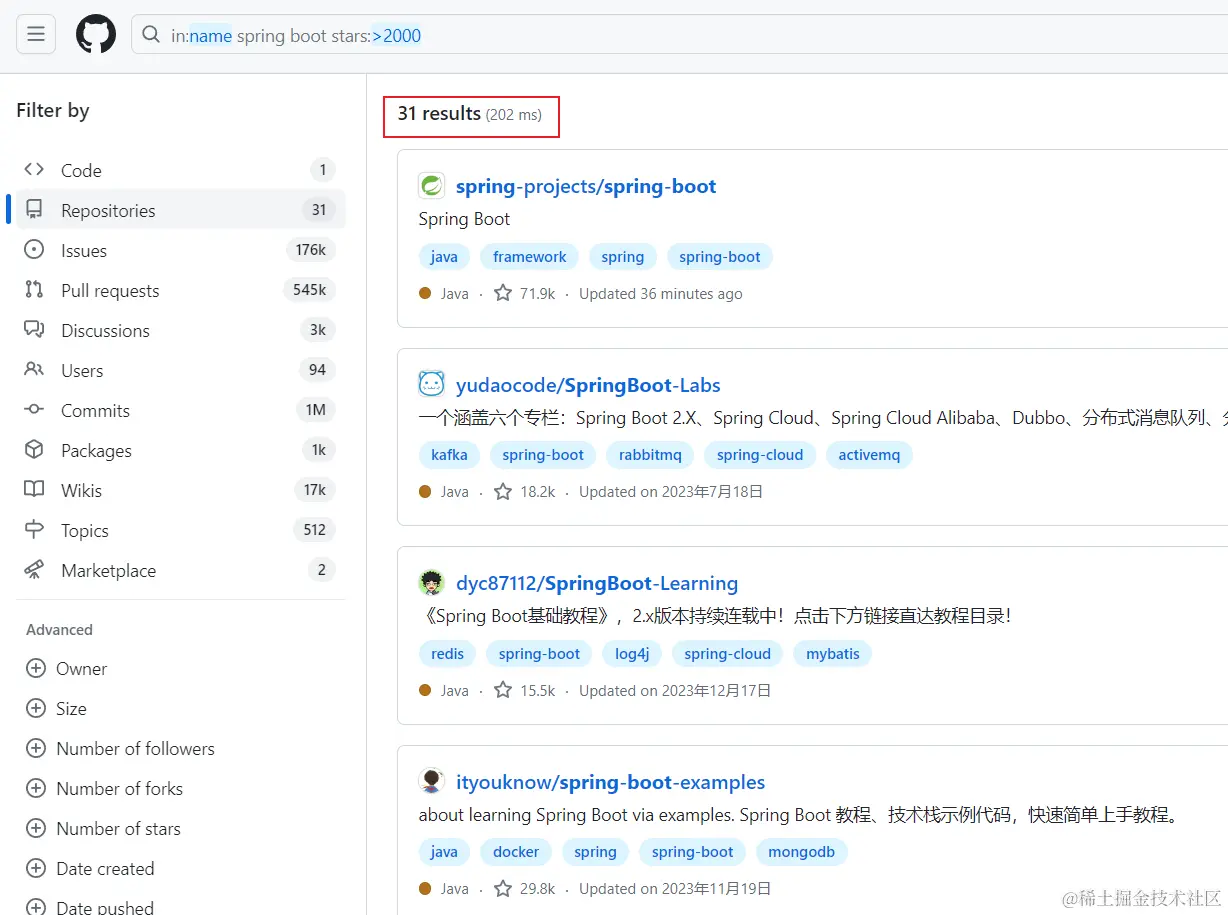The height and width of the screenshot is (915, 1228).
Task: Click the 'Advanced' section heading
Action: (59, 630)
